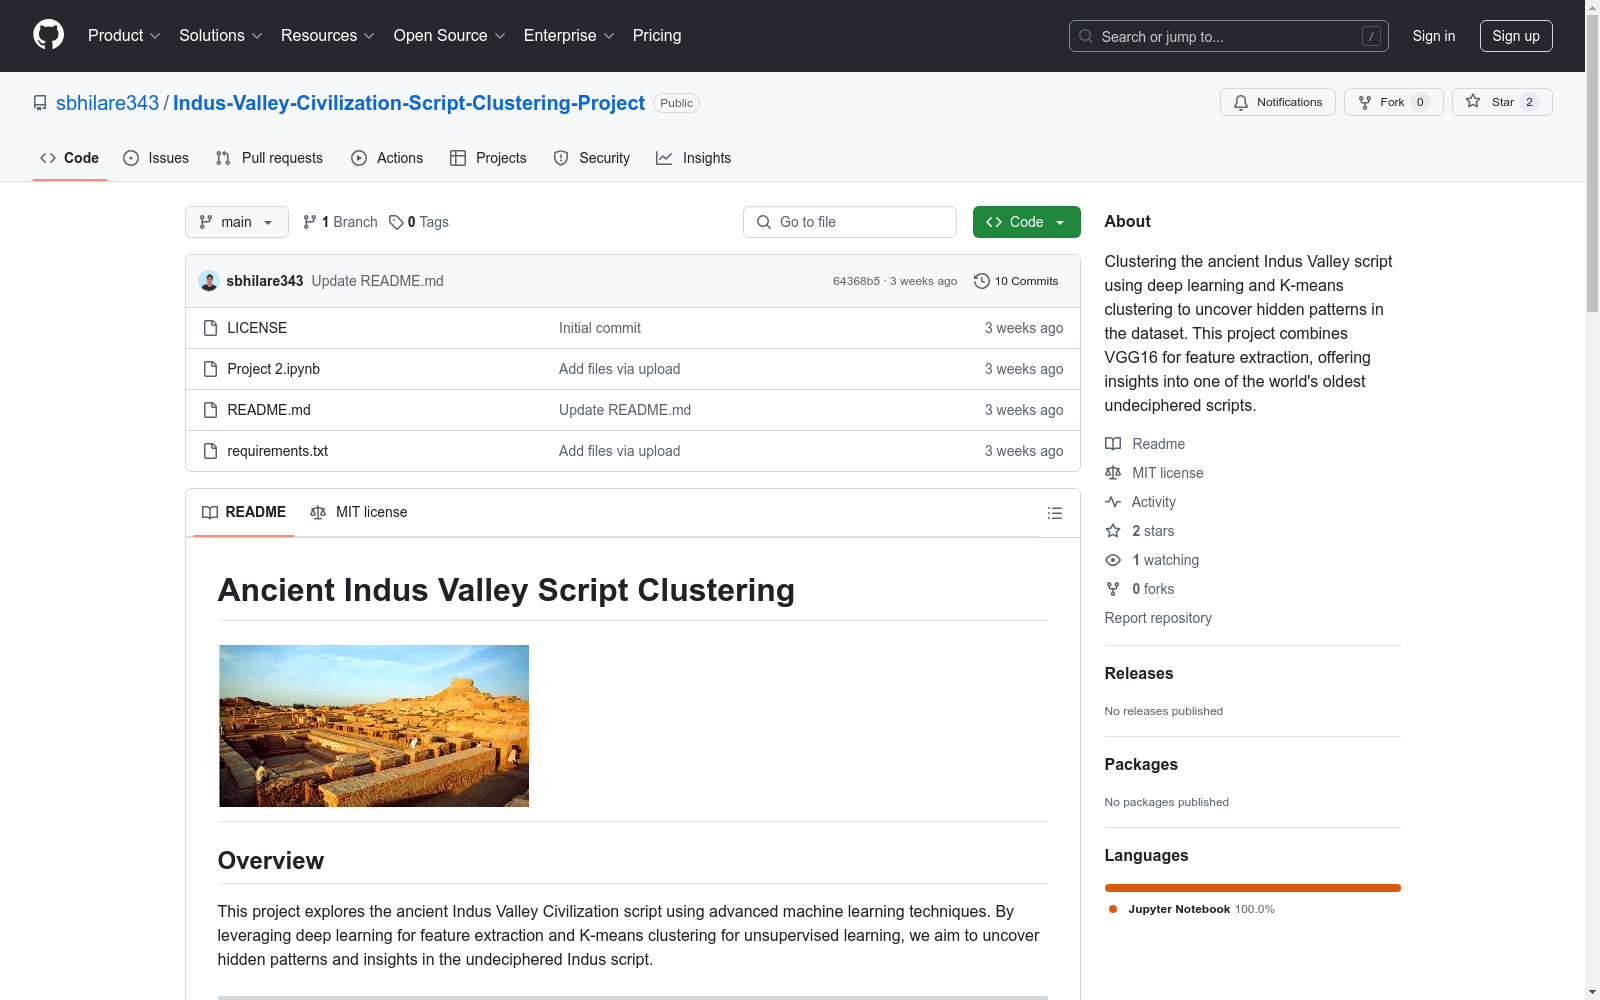This screenshot has width=1600, height=1000.
Task: Click the Security shield icon
Action: click(561, 158)
